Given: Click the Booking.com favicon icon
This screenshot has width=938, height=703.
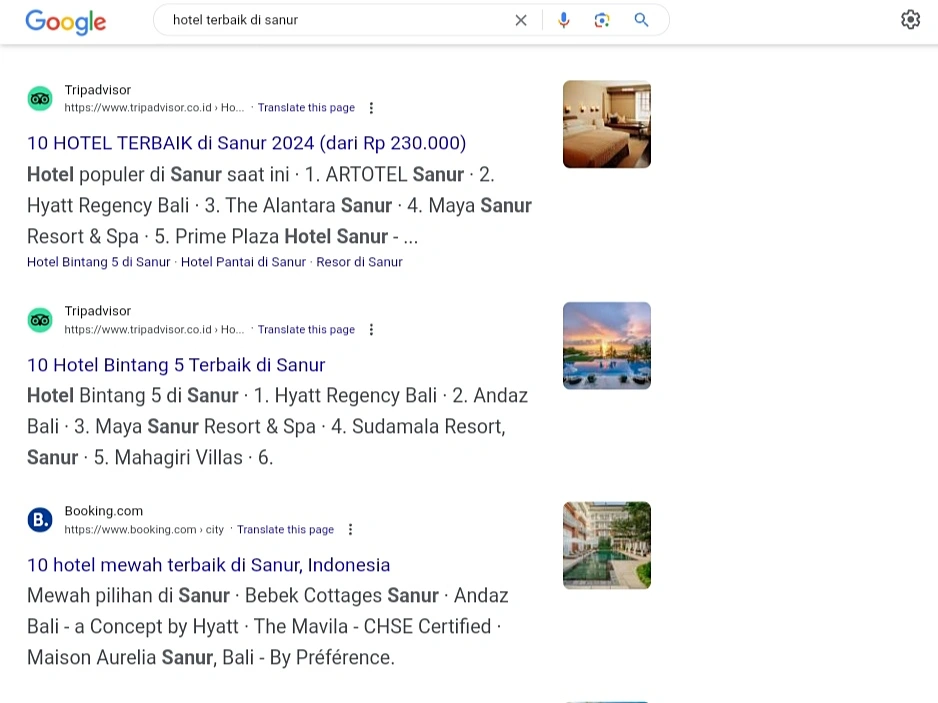Looking at the screenshot, I should pyautogui.click(x=40, y=520).
